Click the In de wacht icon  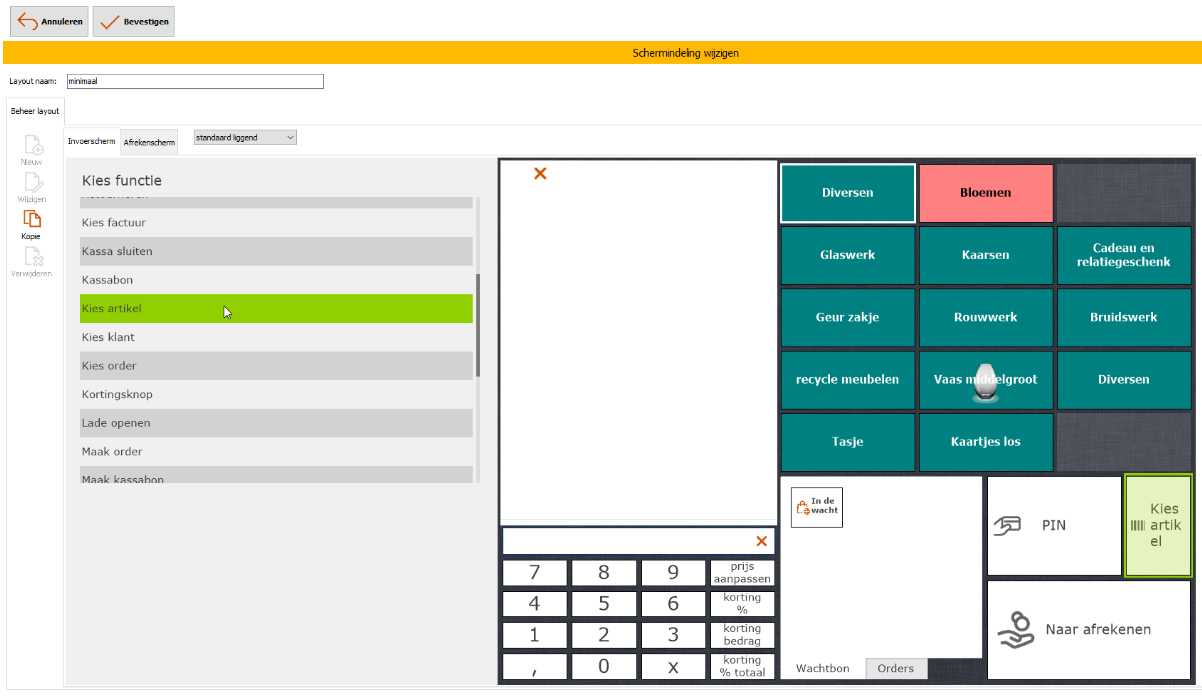click(816, 507)
